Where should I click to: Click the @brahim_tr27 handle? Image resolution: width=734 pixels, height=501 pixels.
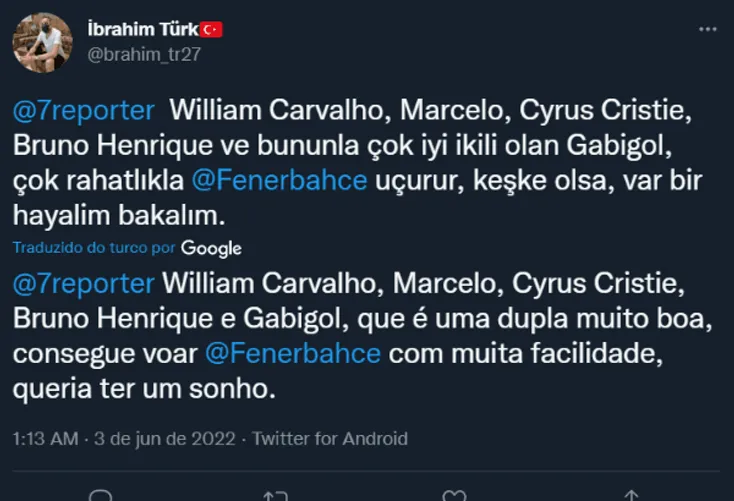(144, 54)
